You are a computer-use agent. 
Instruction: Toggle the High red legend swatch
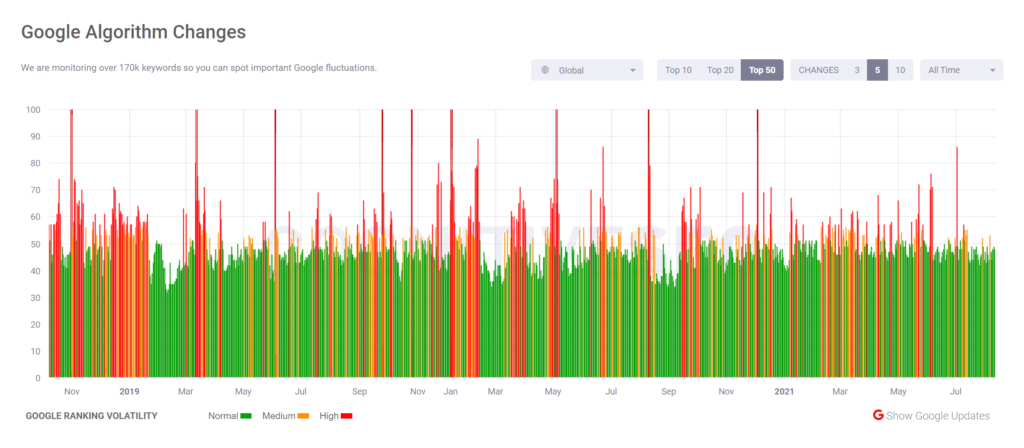(346, 416)
